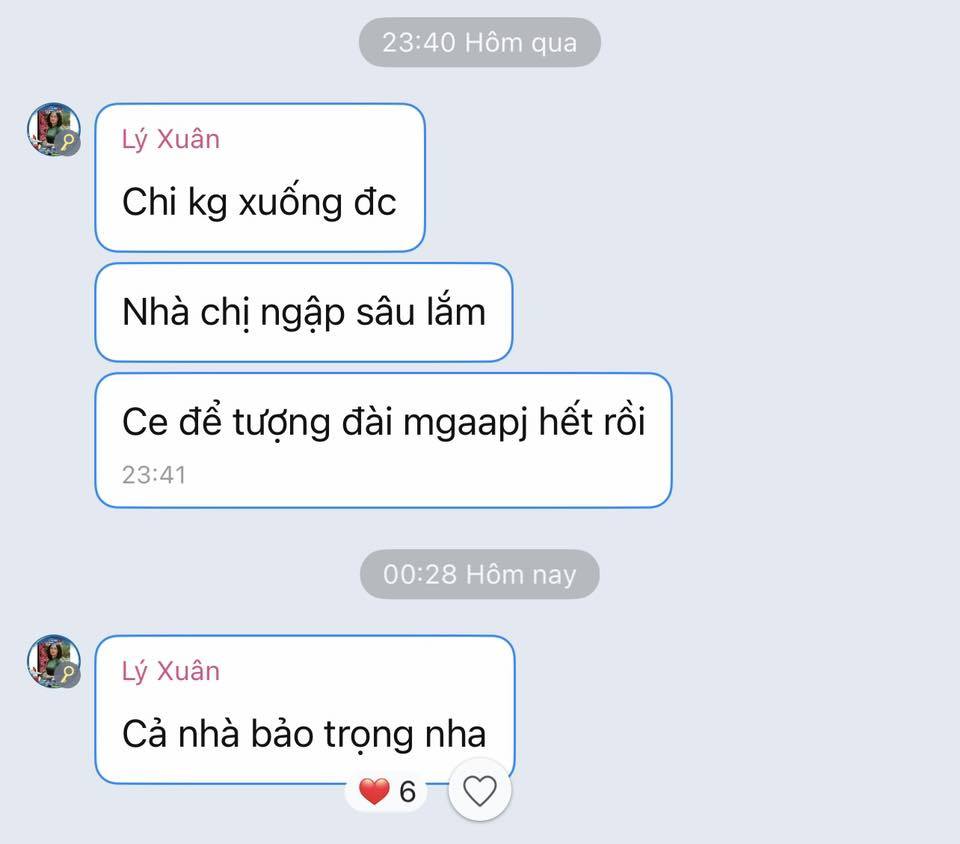
Task: View the reaction count number 6
Action: (408, 792)
